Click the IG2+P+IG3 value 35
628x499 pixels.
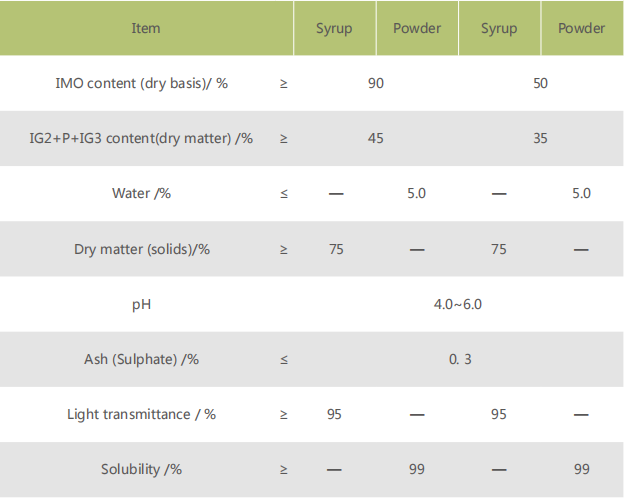[540, 139]
